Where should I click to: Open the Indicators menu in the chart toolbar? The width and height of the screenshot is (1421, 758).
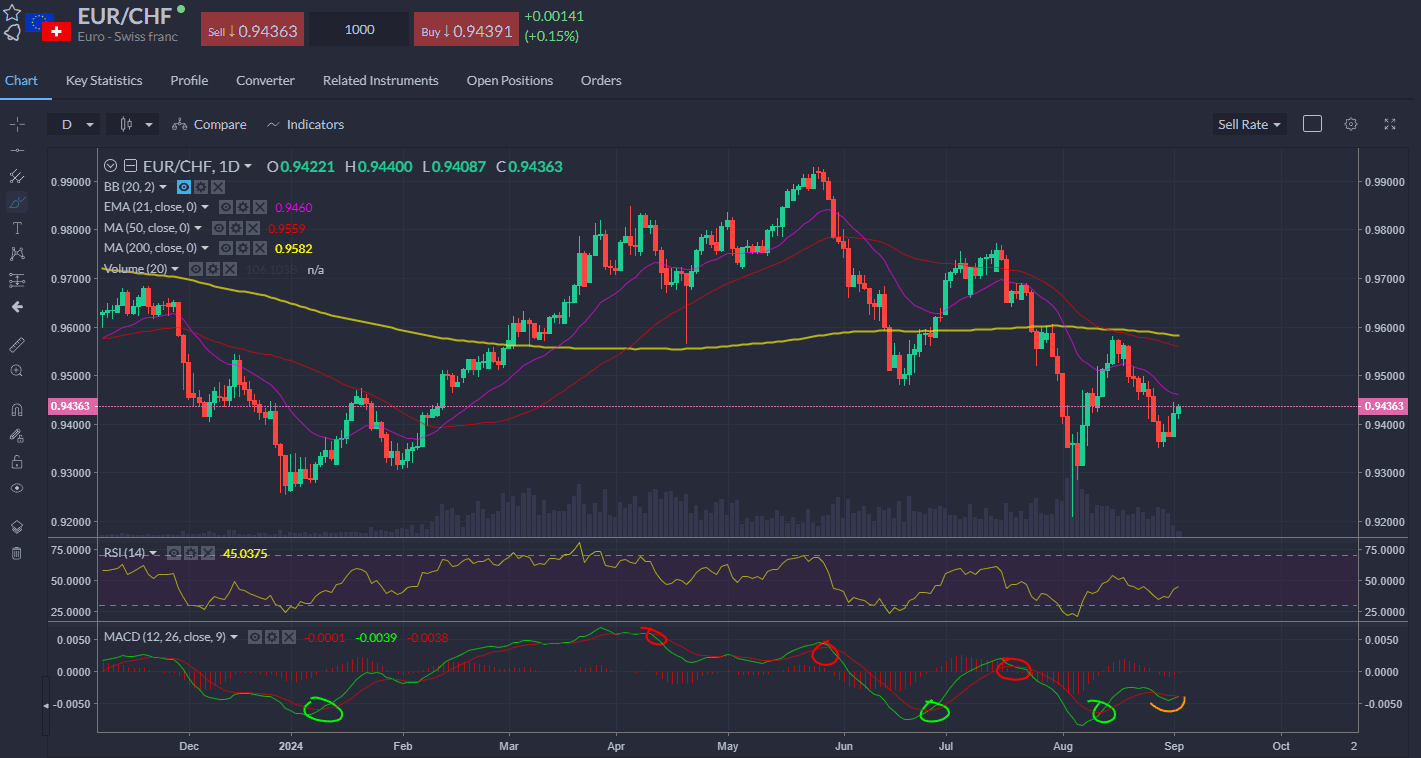coord(305,125)
